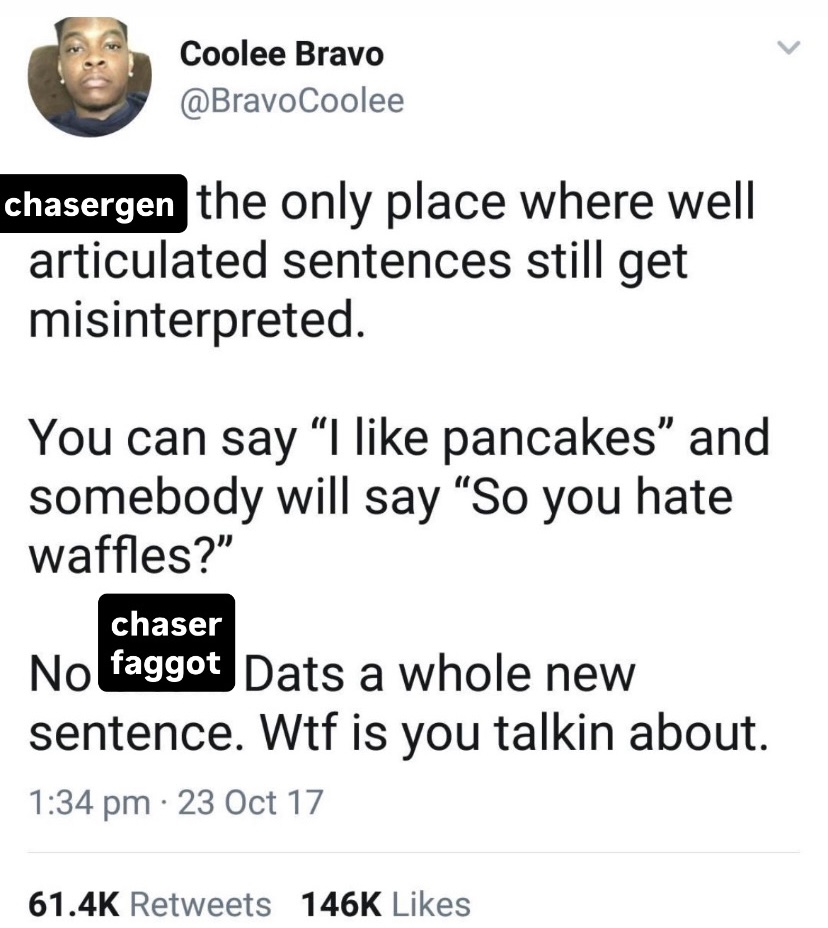
Task: Open the 61.4K retweet count
Action: click(74, 904)
